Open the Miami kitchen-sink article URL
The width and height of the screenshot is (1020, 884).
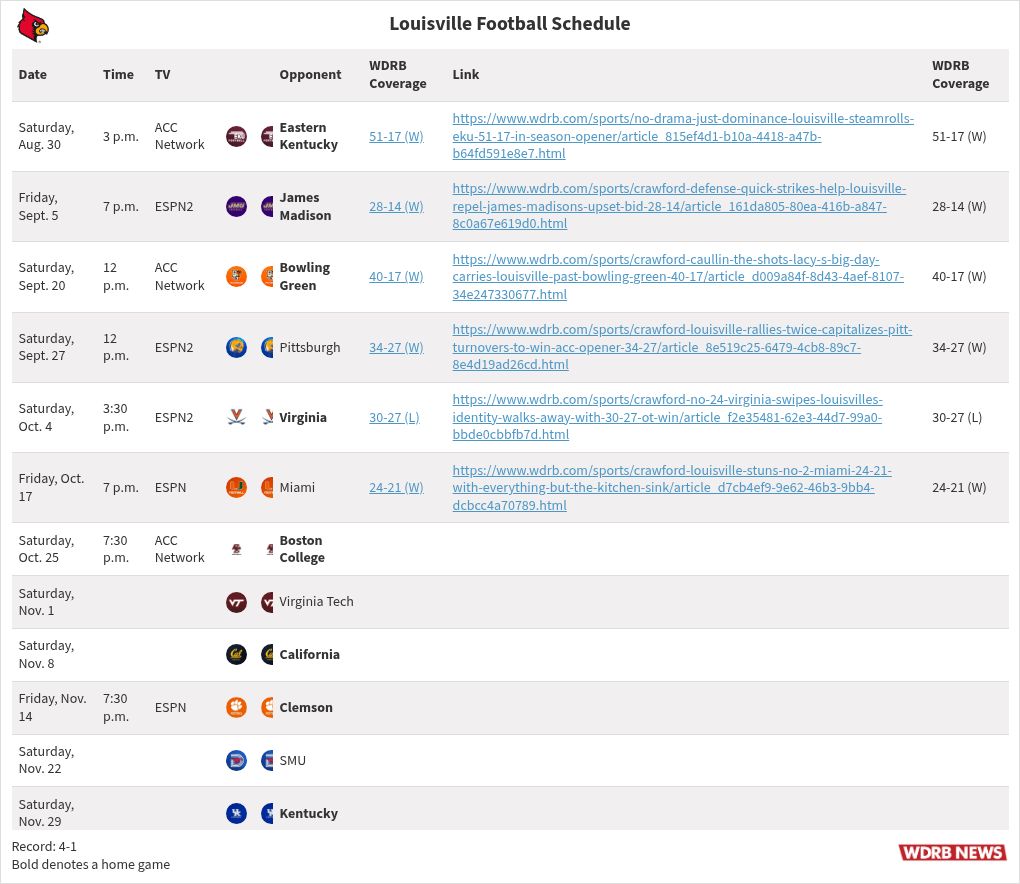click(671, 488)
